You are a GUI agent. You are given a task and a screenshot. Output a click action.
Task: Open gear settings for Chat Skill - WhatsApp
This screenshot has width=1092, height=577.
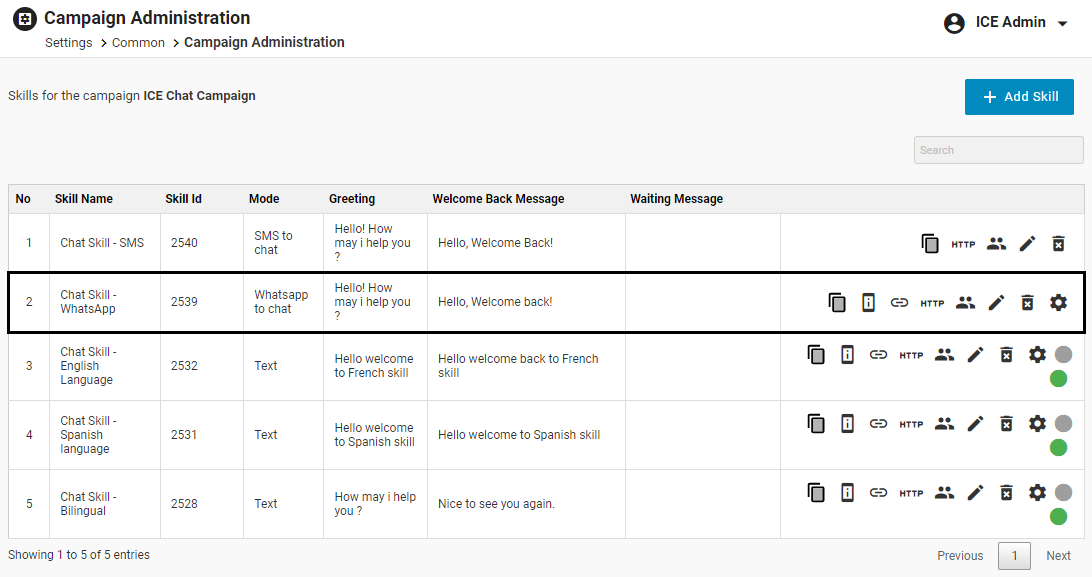(1058, 302)
